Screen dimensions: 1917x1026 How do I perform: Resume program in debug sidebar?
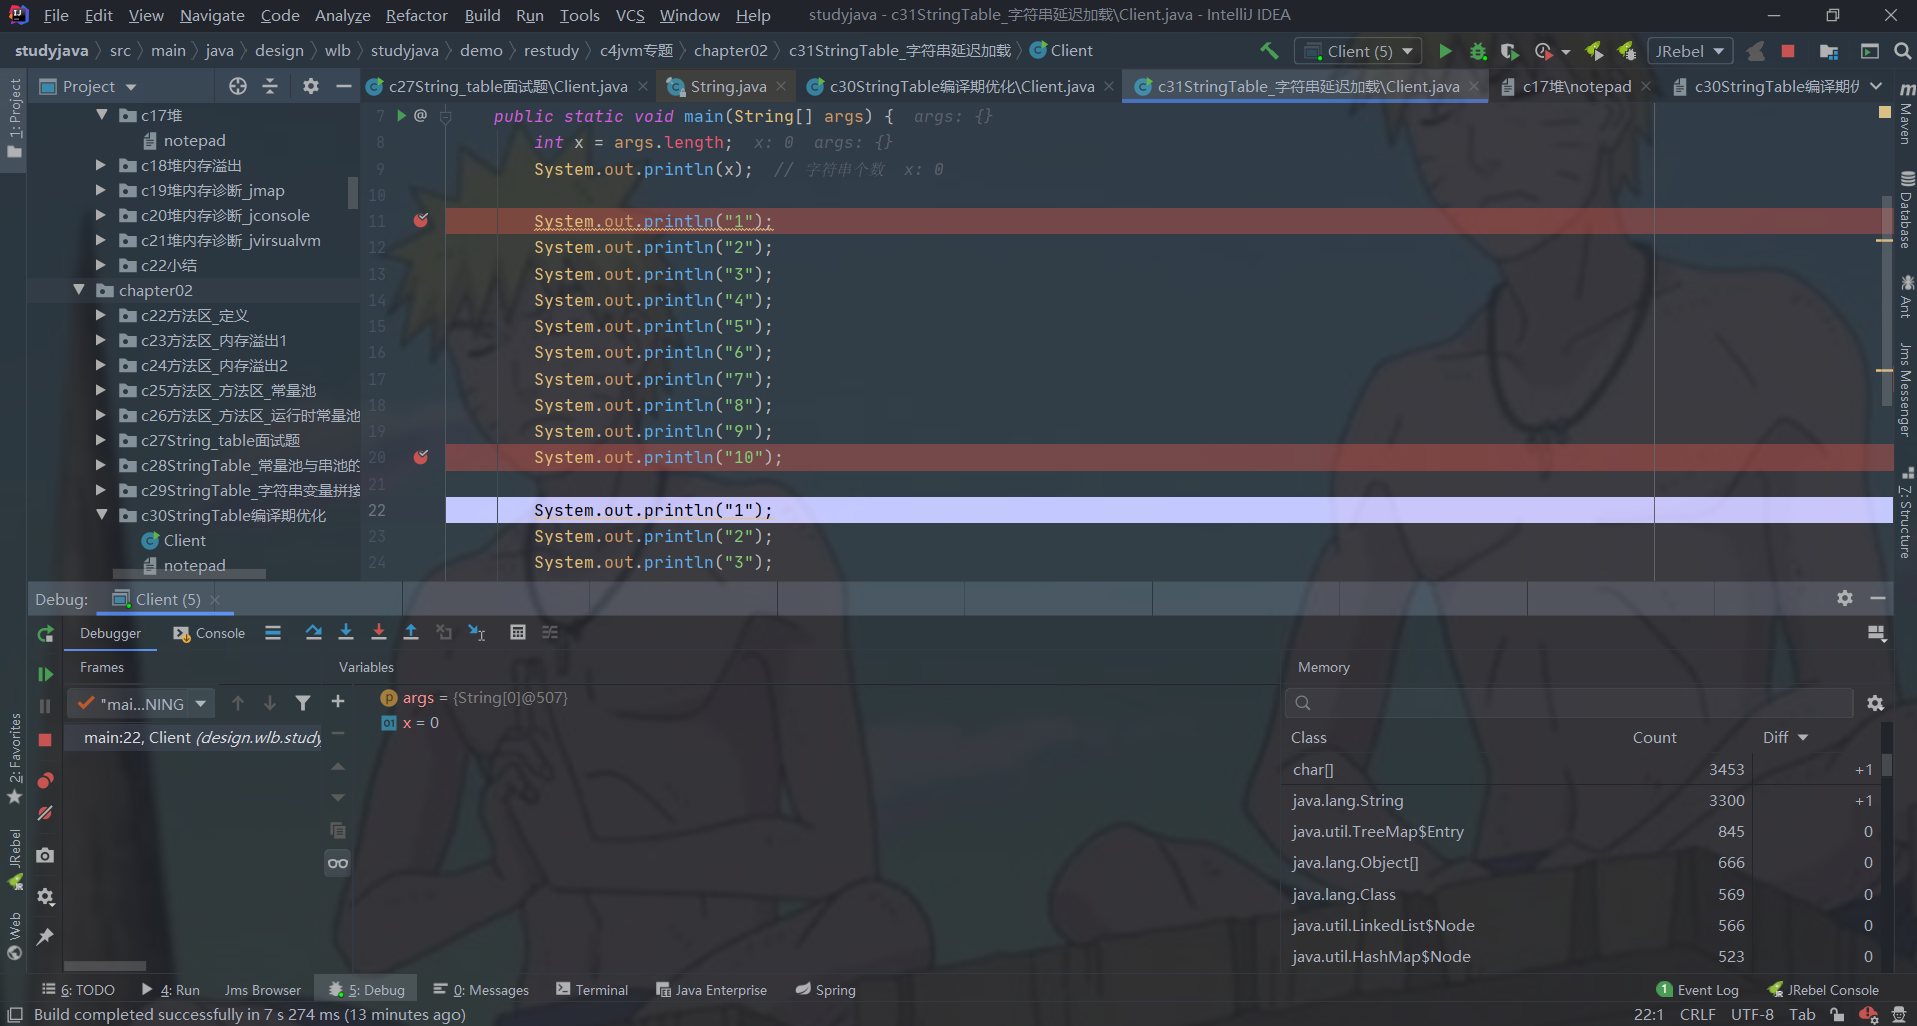(x=45, y=674)
